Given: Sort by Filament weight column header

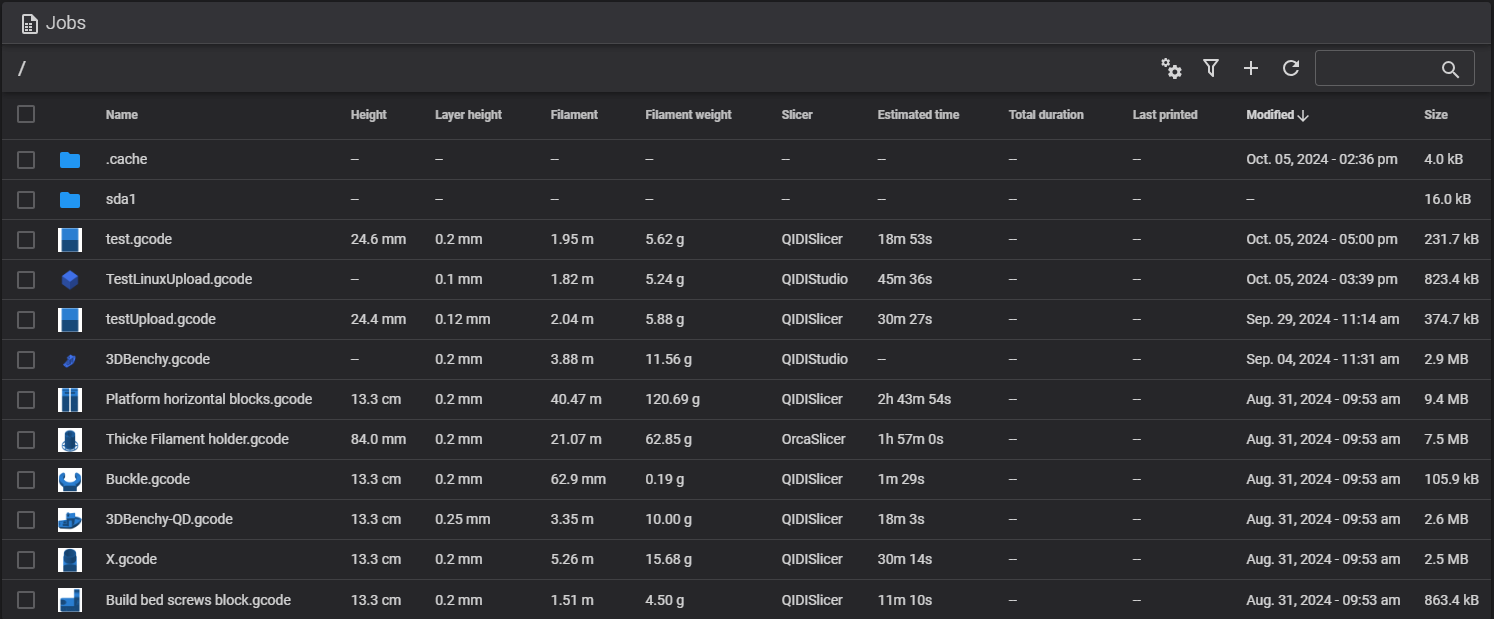Looking at the screenshot, I should coord(688,115).
